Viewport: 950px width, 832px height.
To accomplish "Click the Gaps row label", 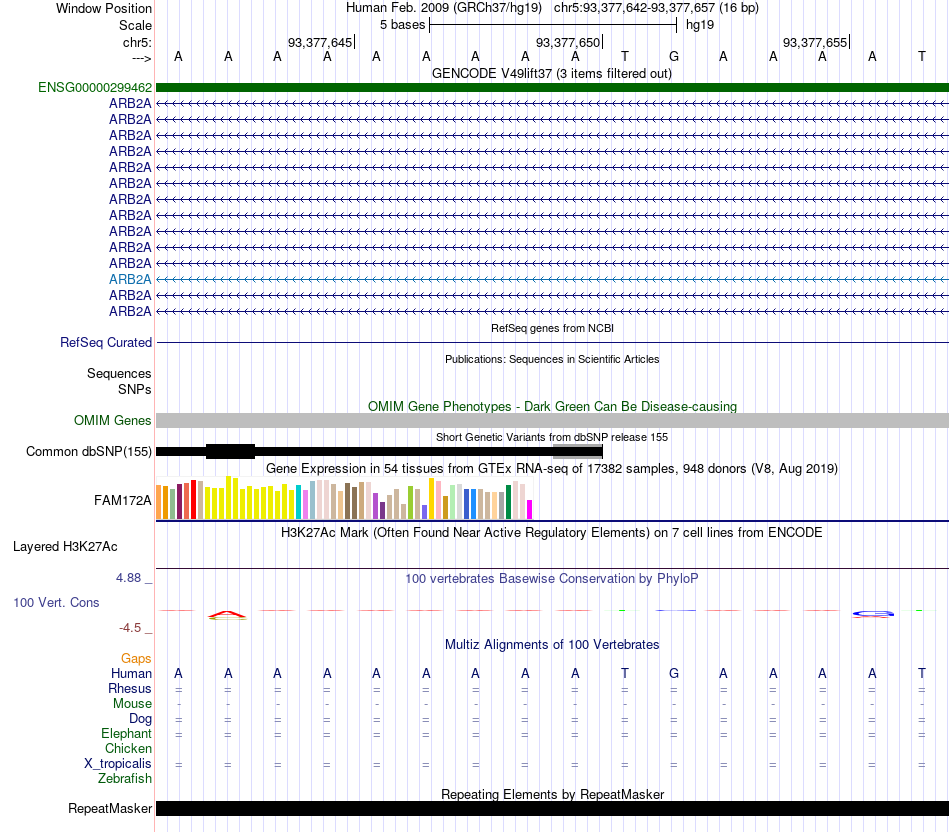I will tap(136, 658).
